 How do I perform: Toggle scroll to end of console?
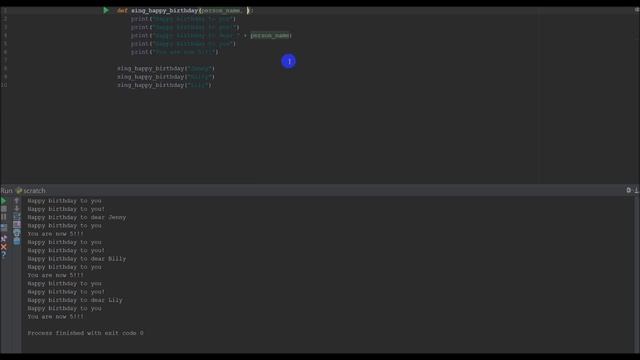pos(17,224)
